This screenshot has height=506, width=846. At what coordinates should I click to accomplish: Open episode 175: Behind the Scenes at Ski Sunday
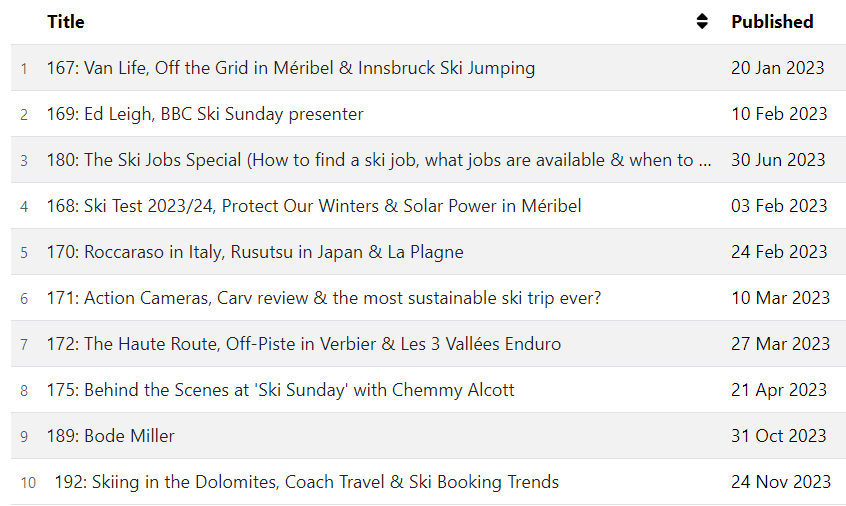[280, 390]
